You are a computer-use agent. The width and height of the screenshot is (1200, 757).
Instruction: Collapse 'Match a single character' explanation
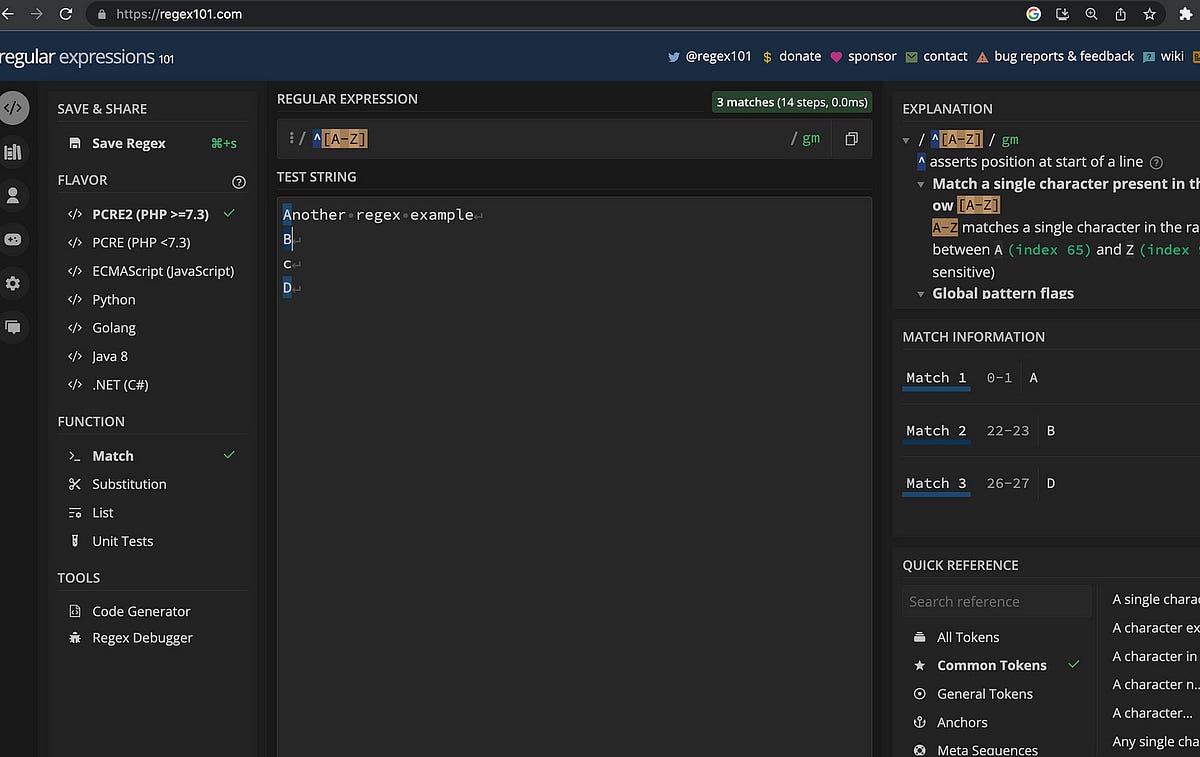921,185
